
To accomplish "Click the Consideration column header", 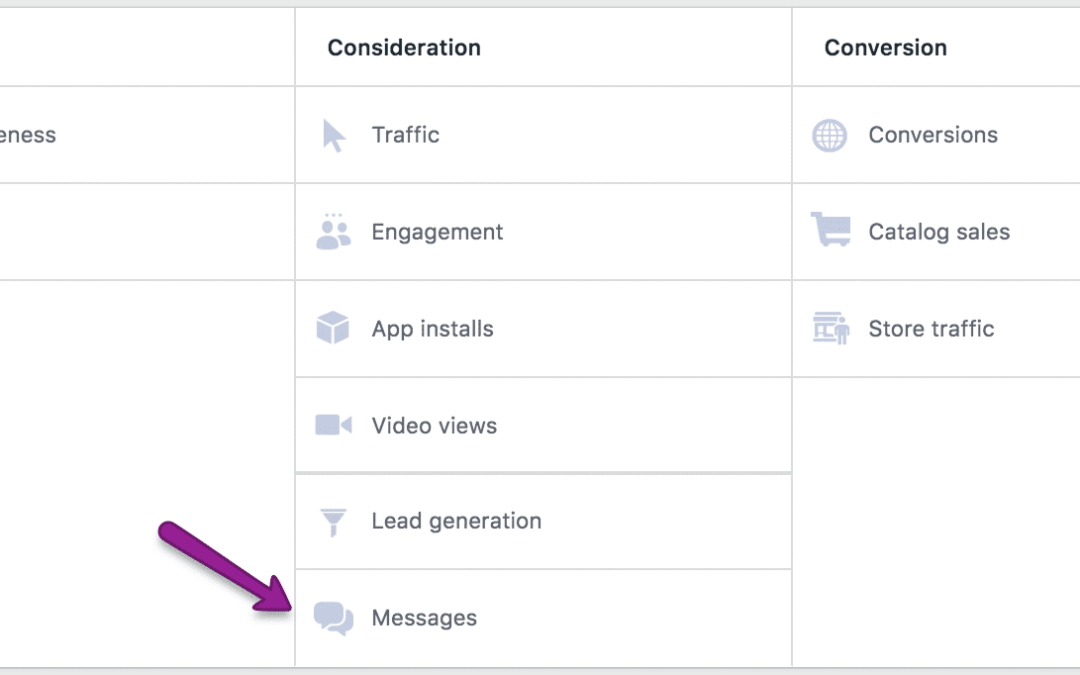I will click(x=404, y=48).
